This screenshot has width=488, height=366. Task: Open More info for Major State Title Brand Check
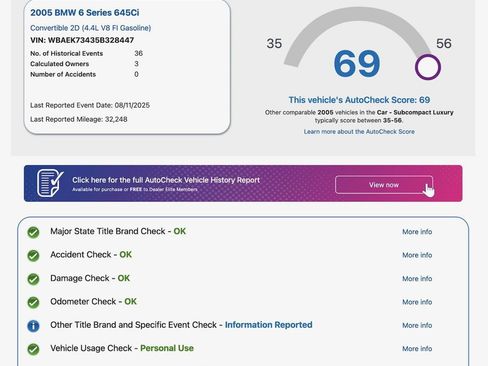coord(417,232)
